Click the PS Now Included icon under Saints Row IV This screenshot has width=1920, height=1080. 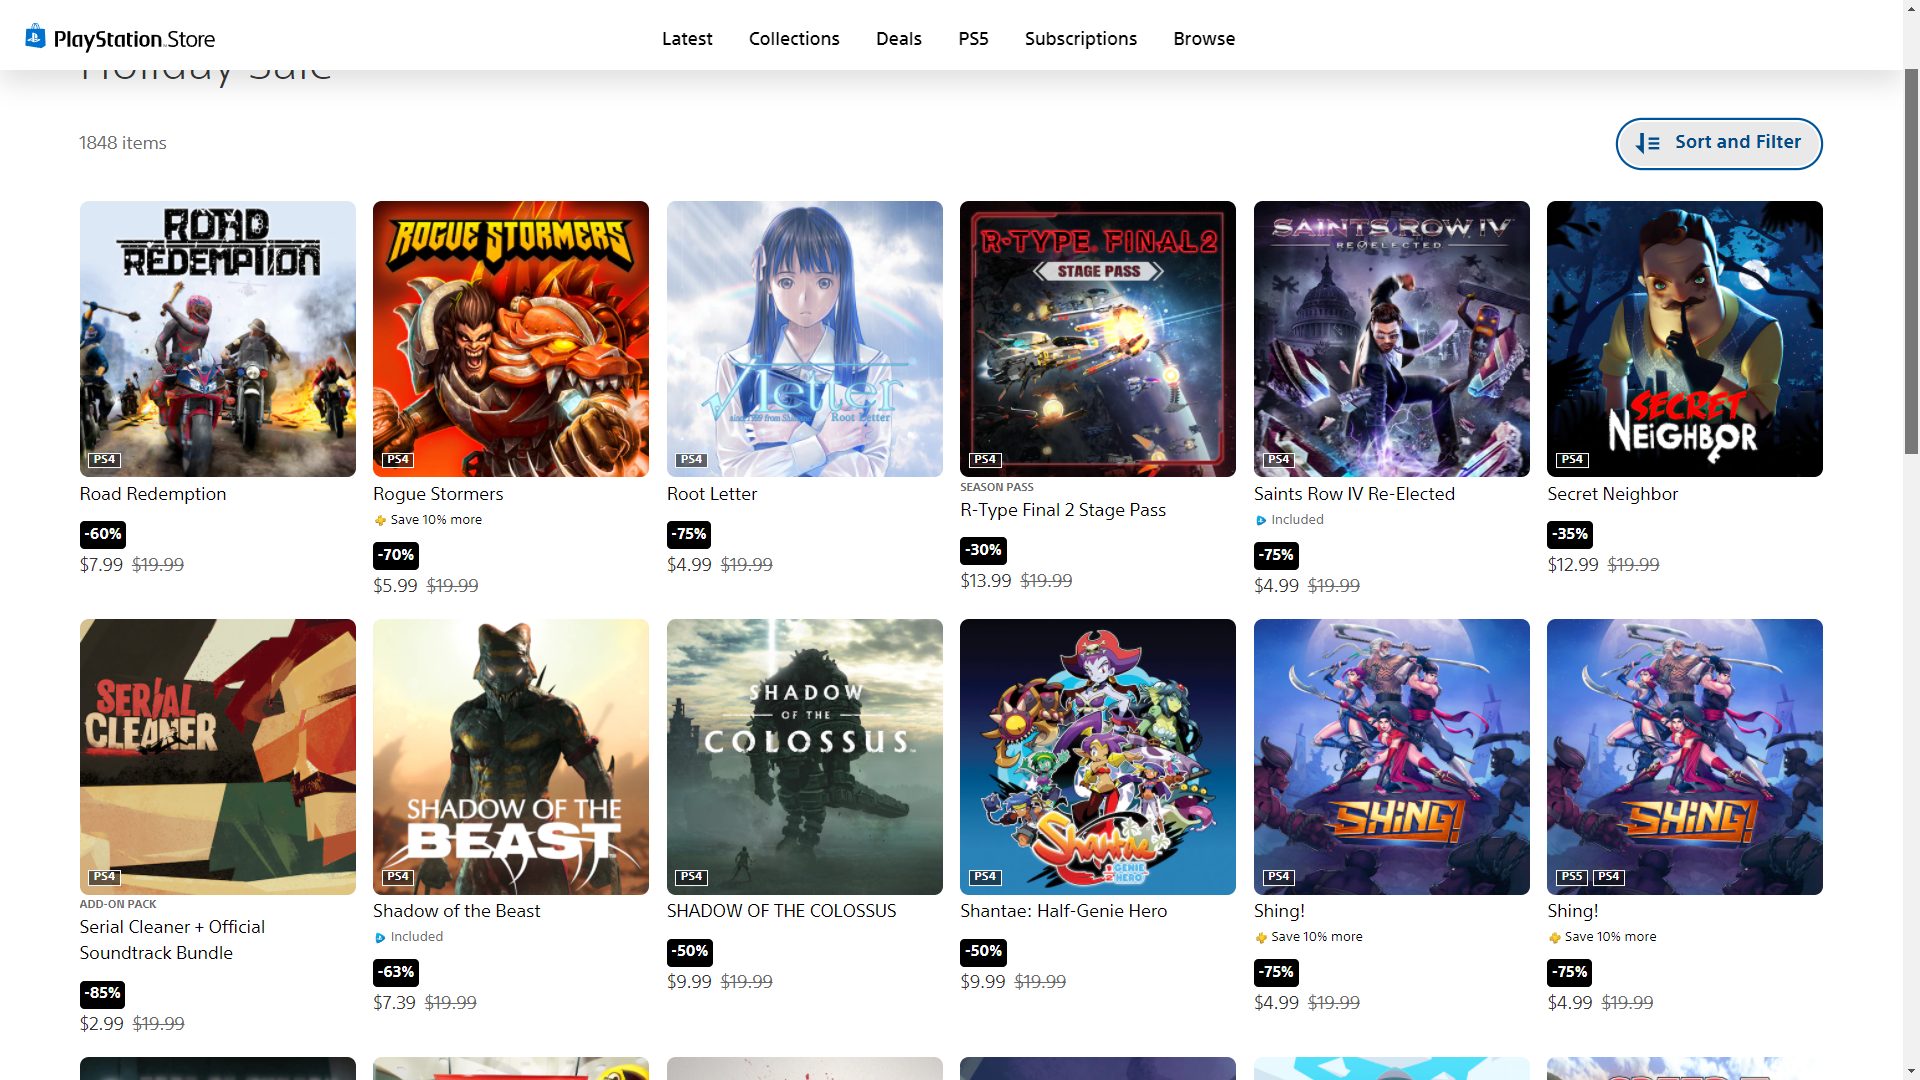coord(1261,520)
